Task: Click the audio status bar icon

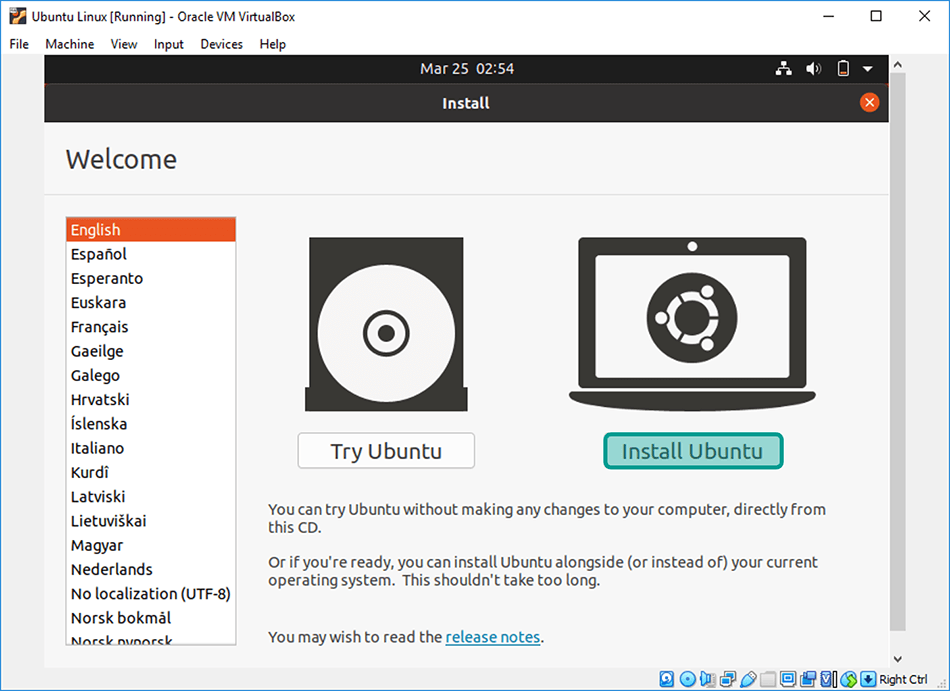Action: (708, 679)
